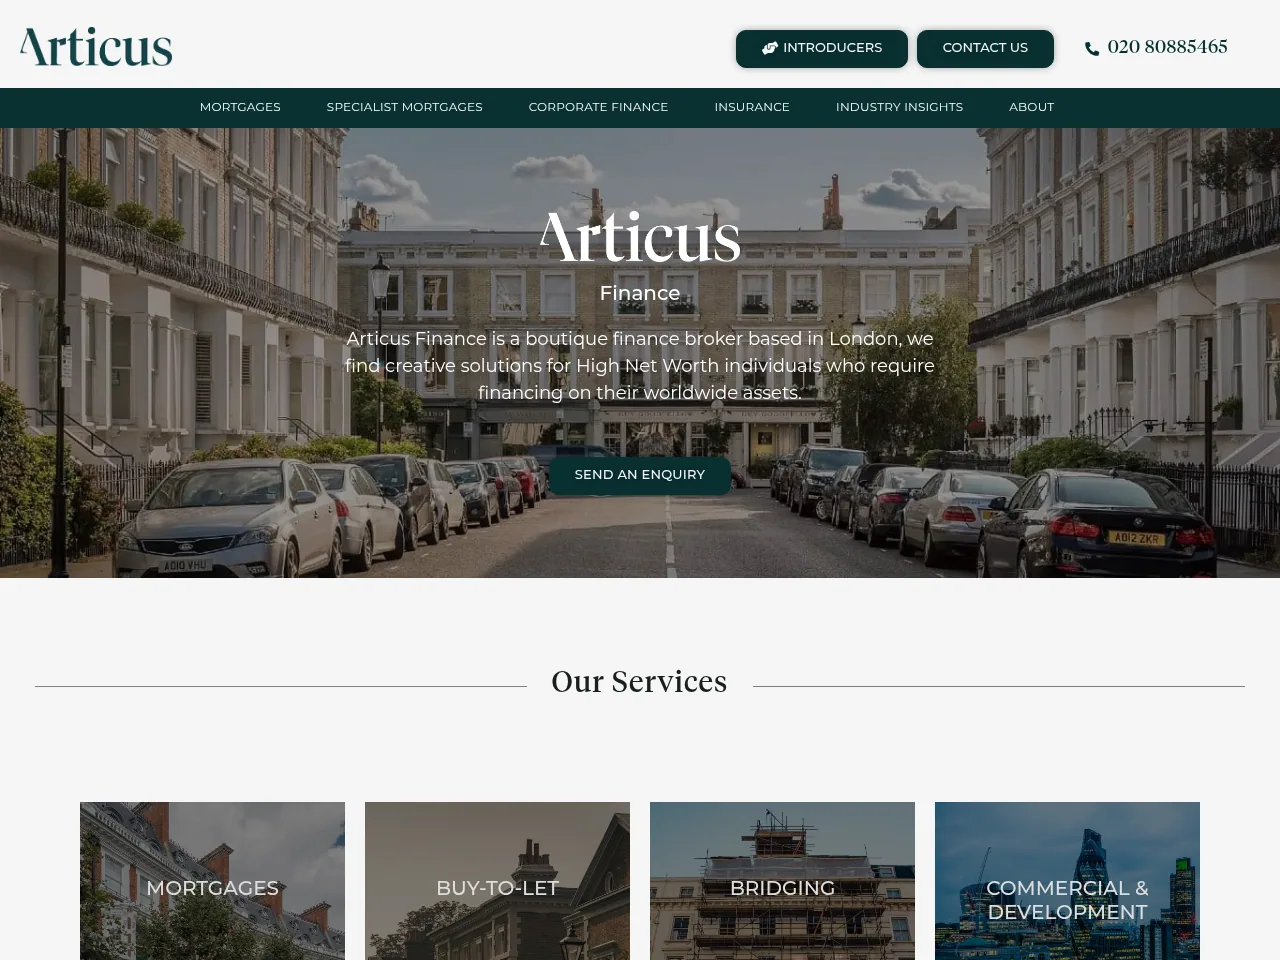Click the Send an Enquiry button
This screenshot has width=1280, height=960.
[x=639, y=475]
